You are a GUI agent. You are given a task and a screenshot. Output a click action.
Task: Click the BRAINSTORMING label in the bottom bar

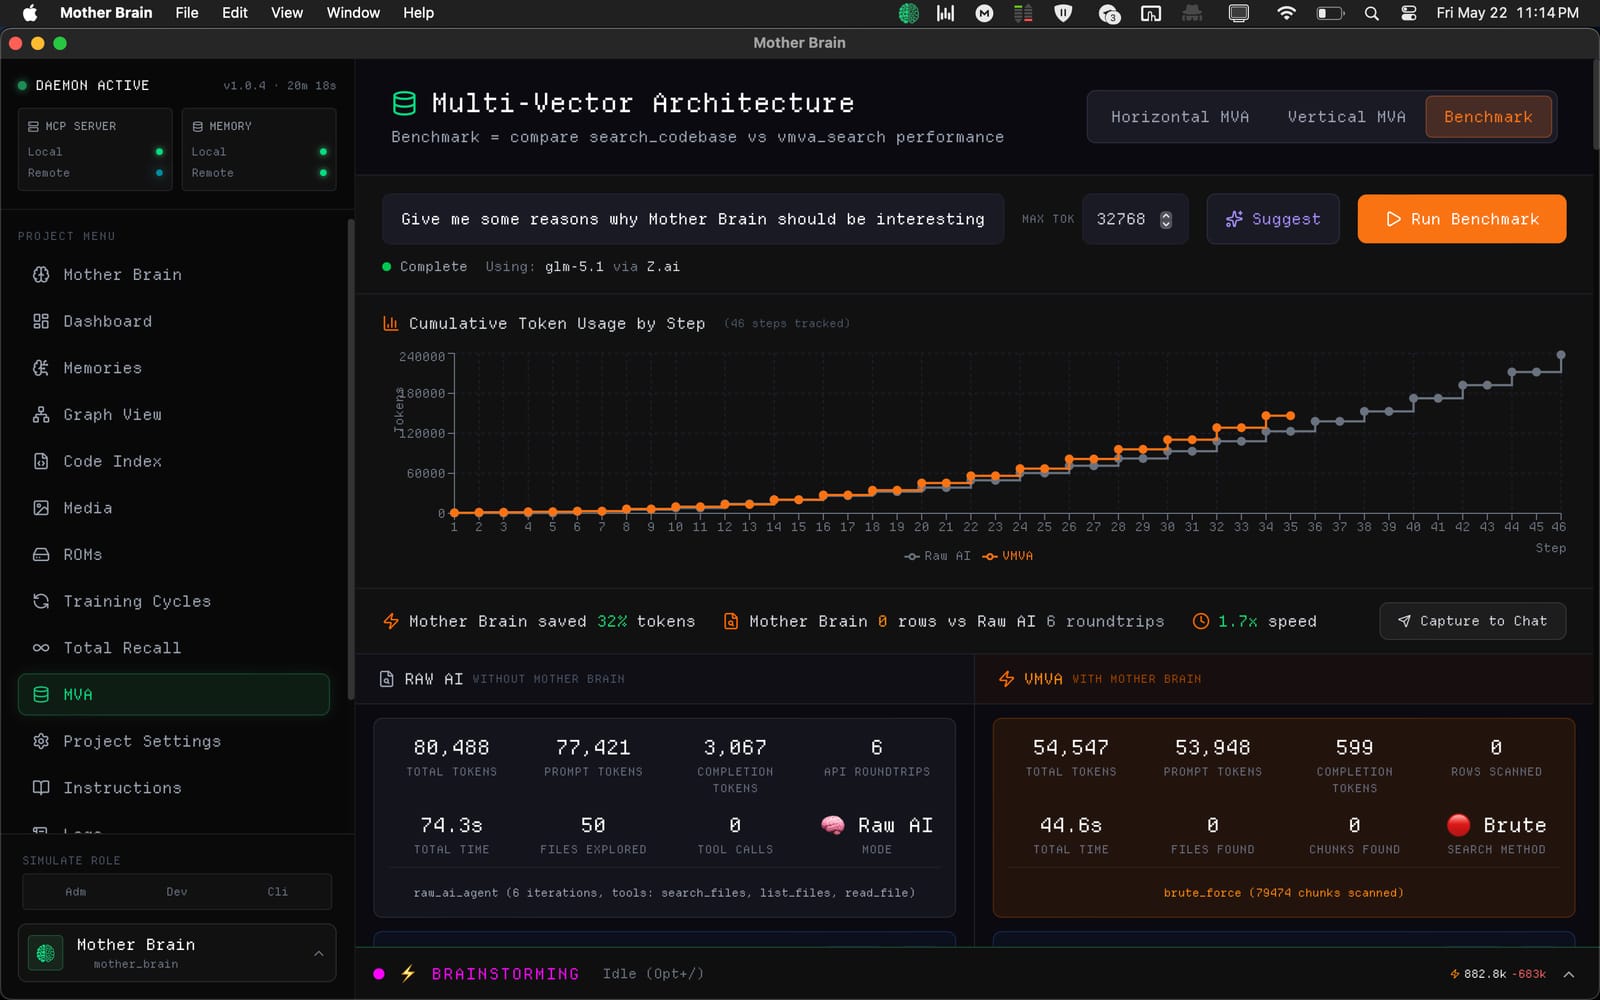pos(505,974)
